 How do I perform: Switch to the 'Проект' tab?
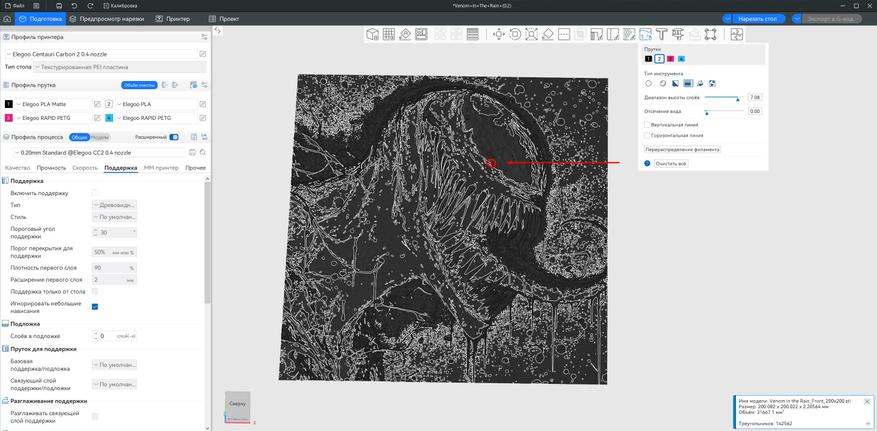point(224,18)
